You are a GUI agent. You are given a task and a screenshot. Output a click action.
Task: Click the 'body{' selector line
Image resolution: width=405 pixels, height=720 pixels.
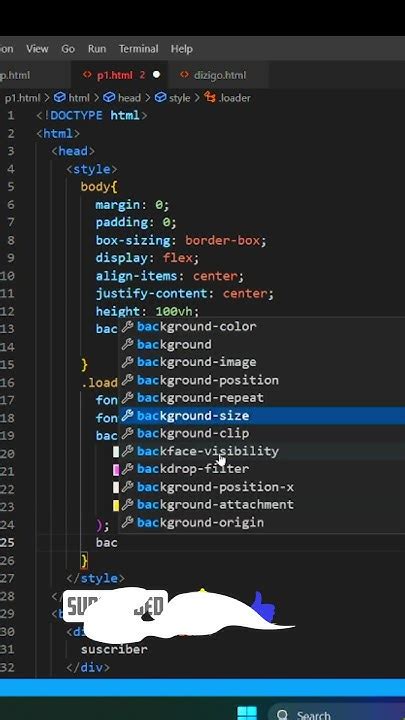[x=99, y=187]
